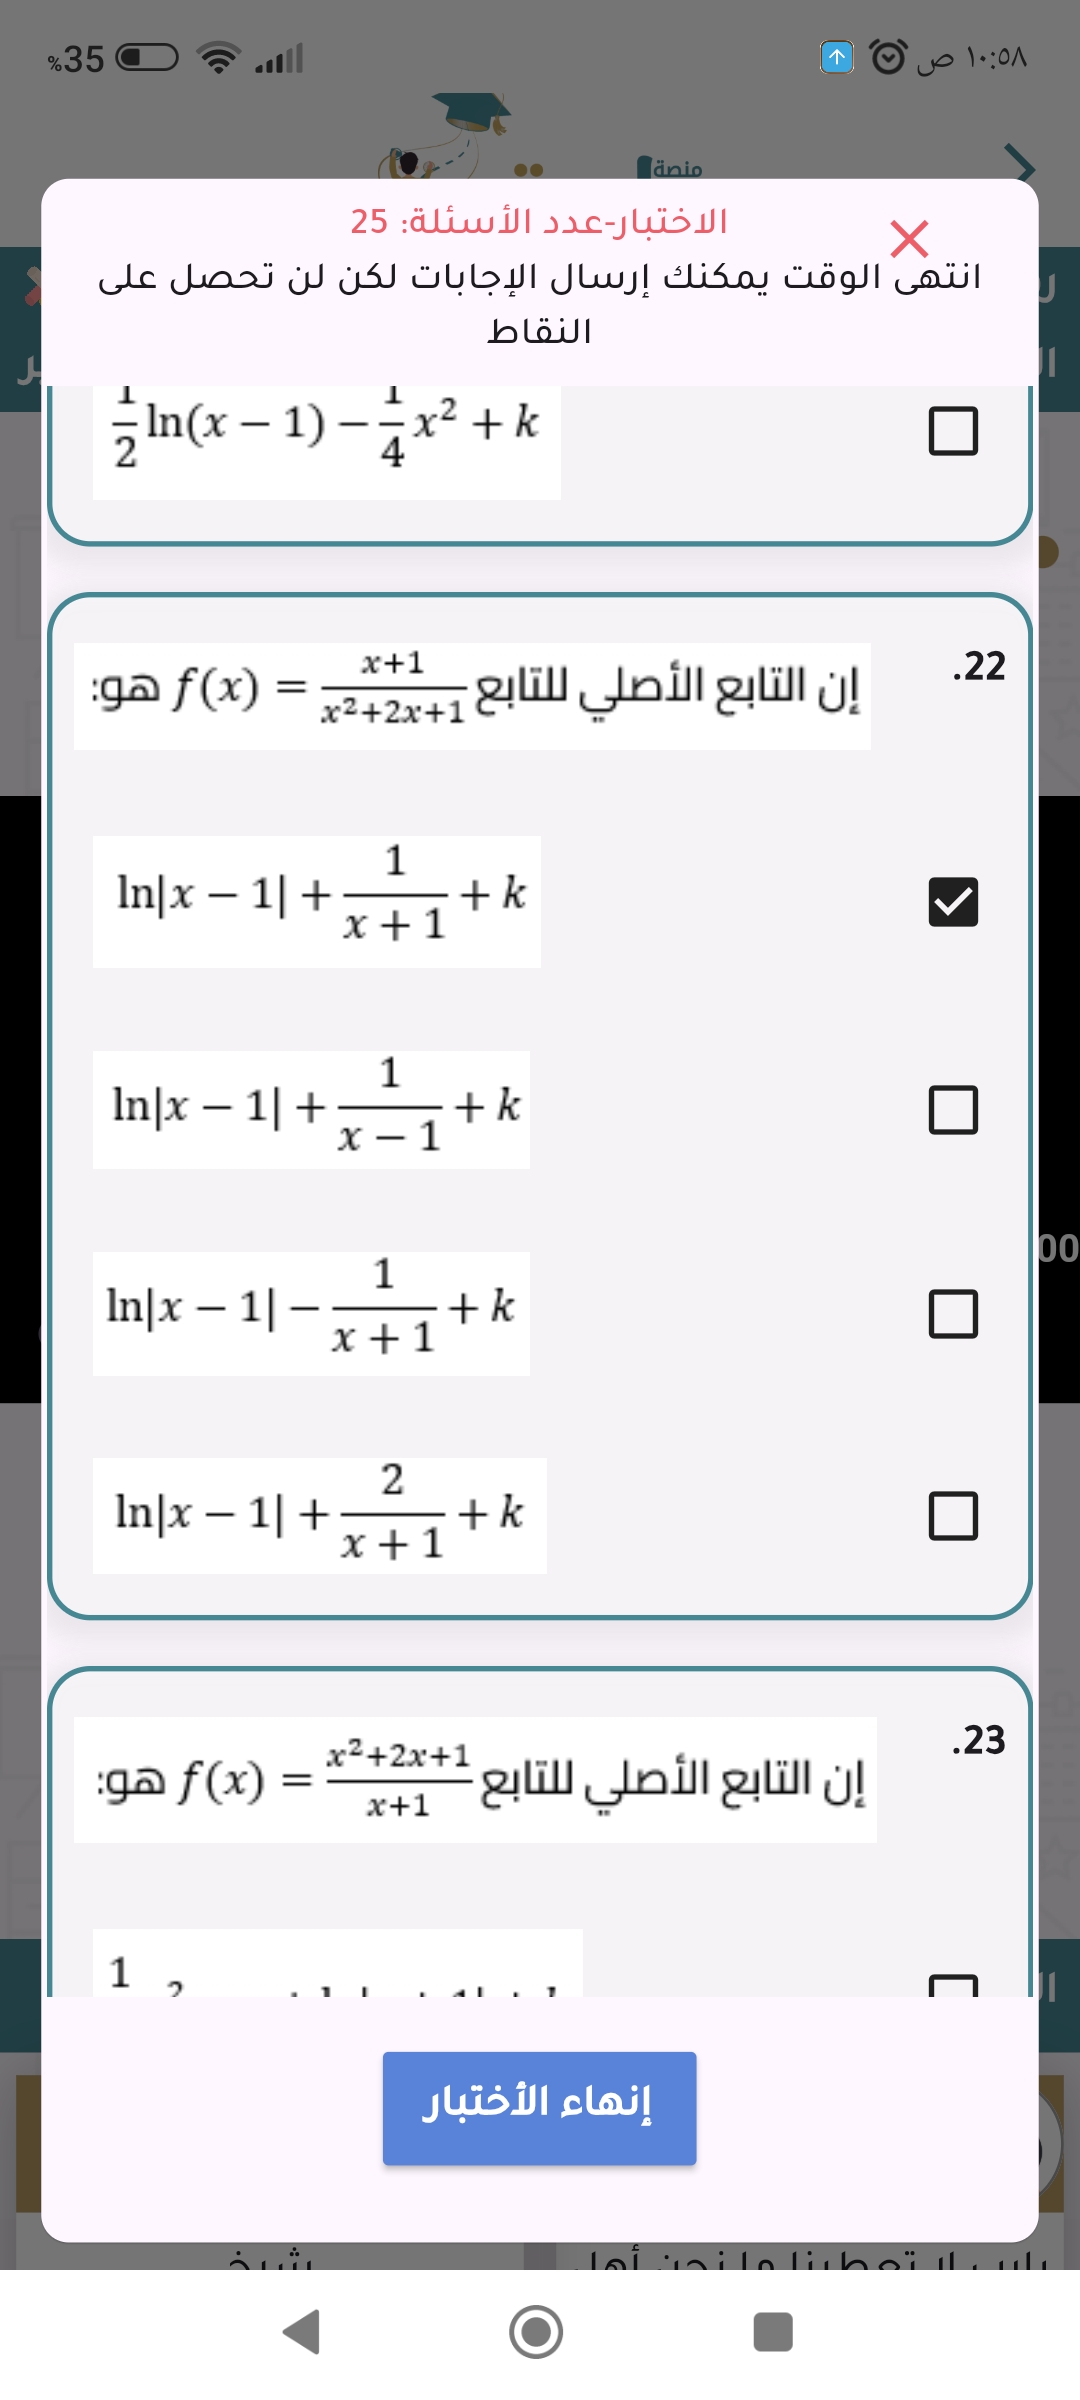Check the box for ½ln(x−1)−¼x²+k
This screenshot has width=1080, height=2400.
point(953,431)
